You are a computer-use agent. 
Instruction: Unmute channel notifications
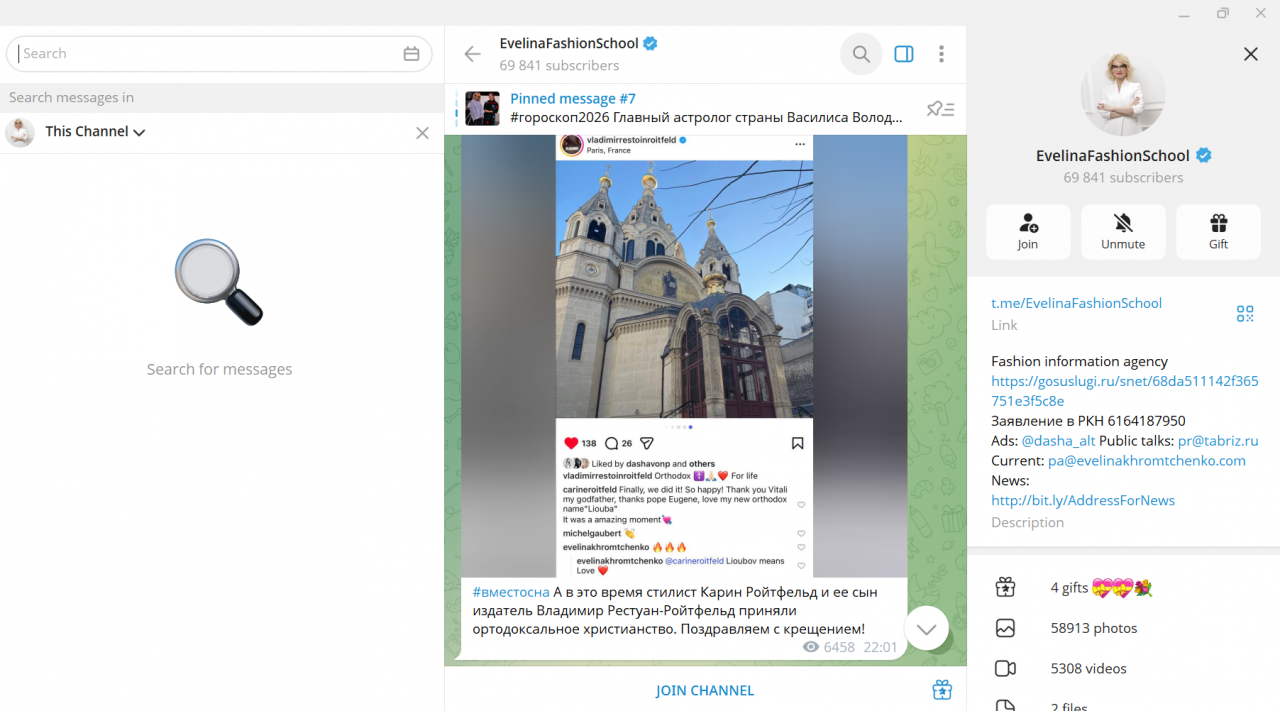pyautogui.click(x=1123, y=232)
